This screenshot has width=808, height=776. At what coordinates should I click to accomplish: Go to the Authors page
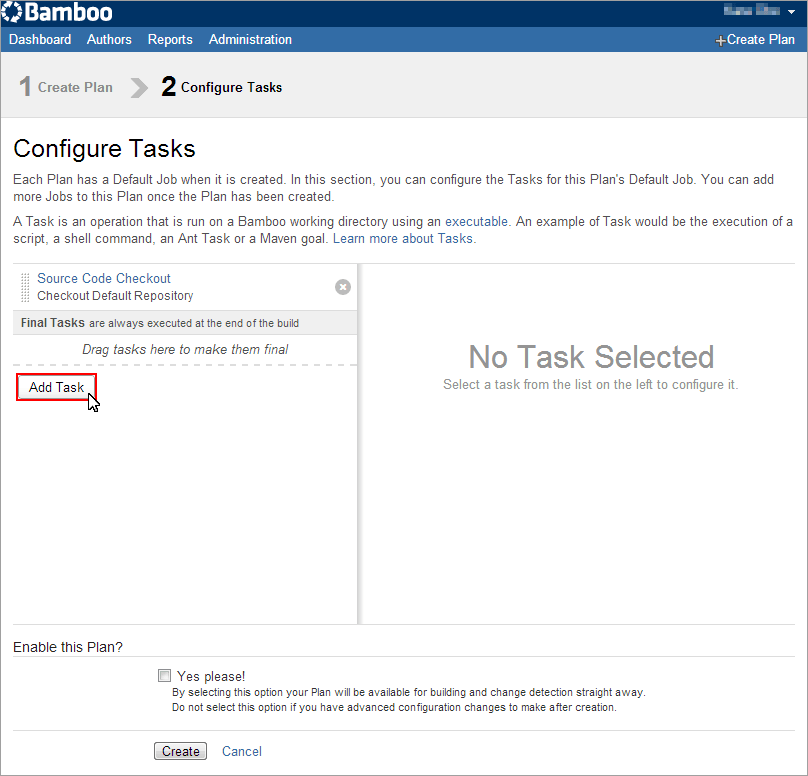click(x=109, y=40)
